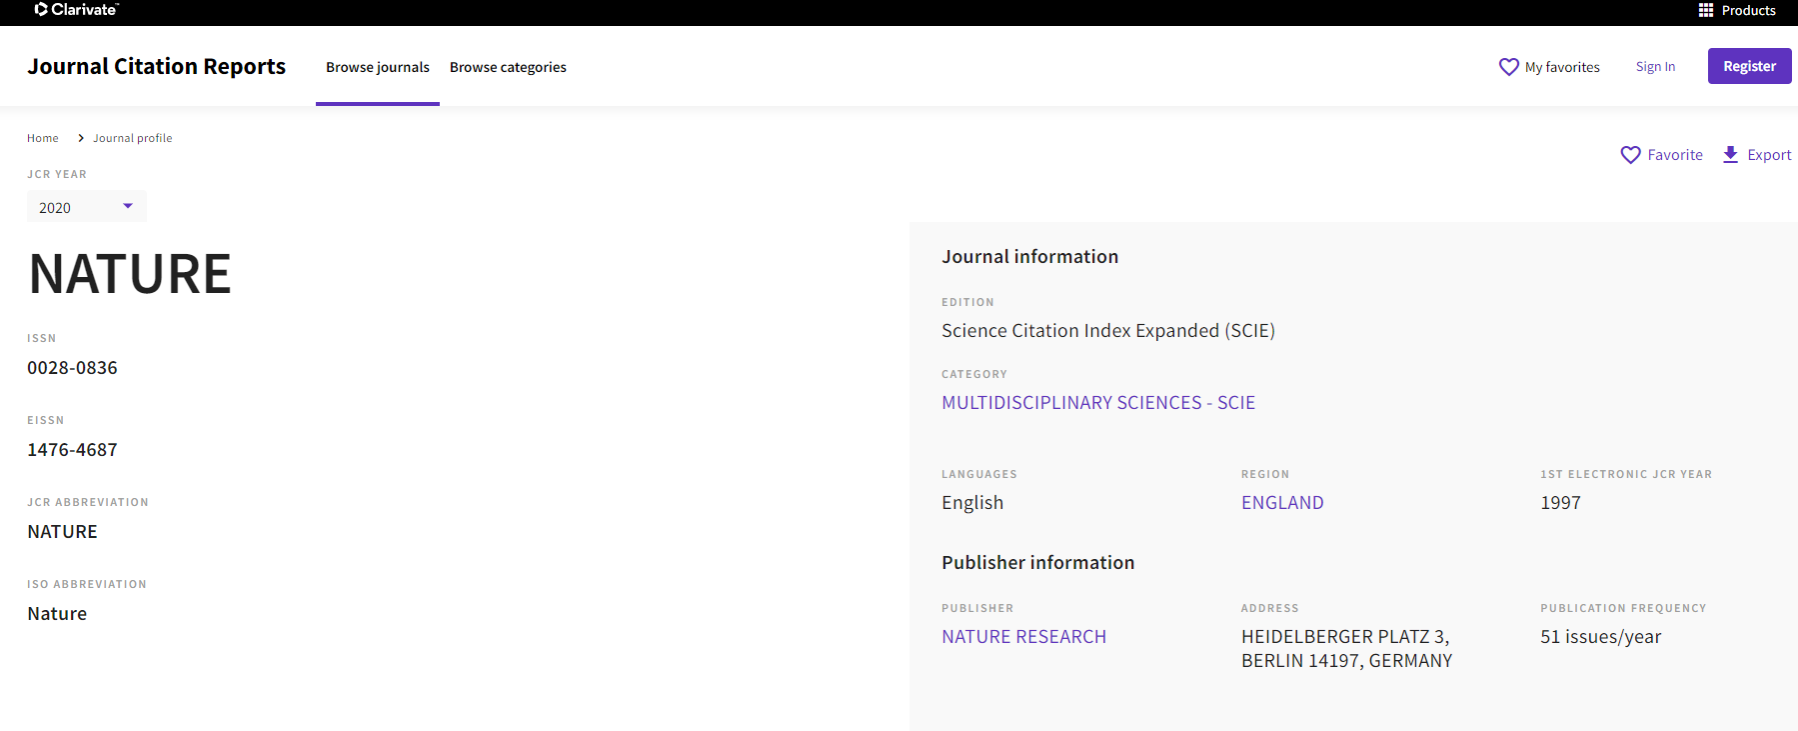Click the Journal Citation Reports title

tap(157, 66)
